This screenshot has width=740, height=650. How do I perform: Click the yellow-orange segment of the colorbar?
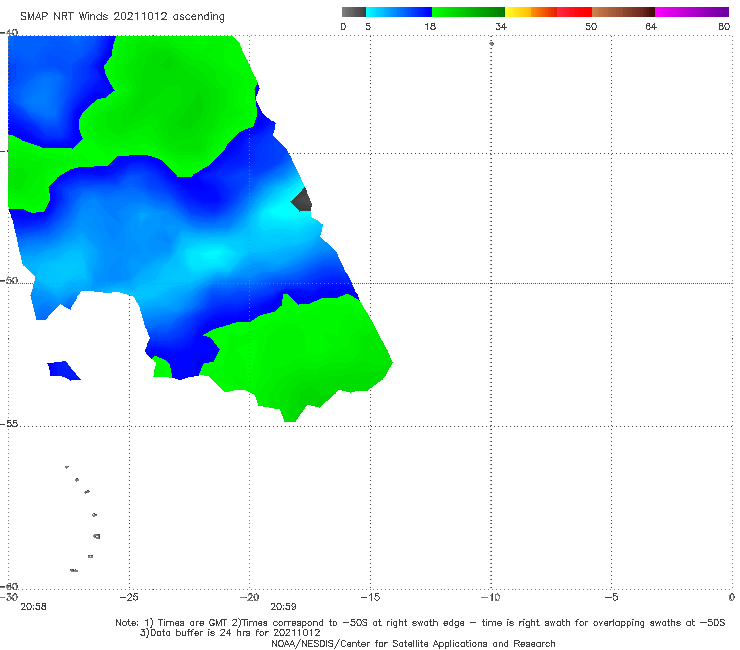530,12
